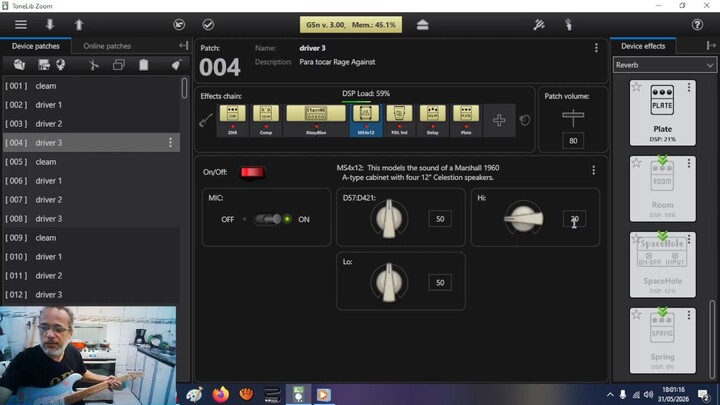Select the Plate effect in effects chain
Image resolution: width=720 pixels, height=405 pixels.
(466, 120)
